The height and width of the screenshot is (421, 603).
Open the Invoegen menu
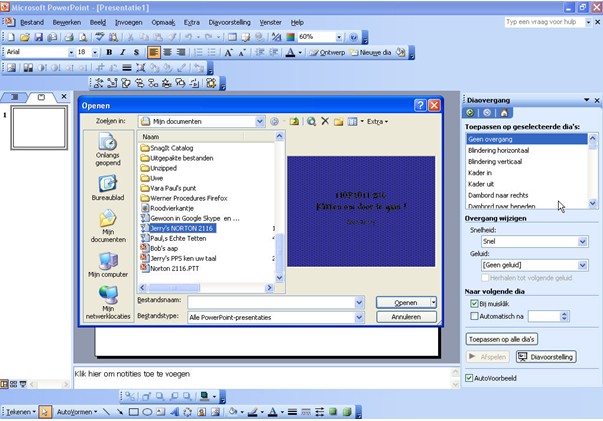(x=128, y=21)
